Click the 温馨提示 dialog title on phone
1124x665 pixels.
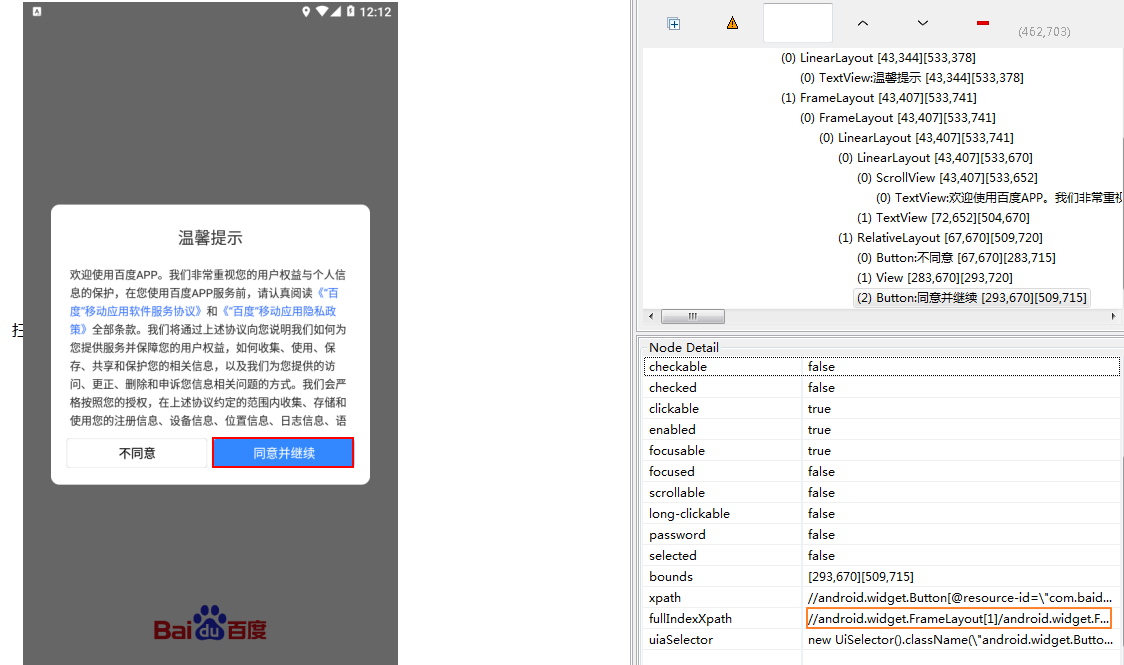tap(210, 238)
